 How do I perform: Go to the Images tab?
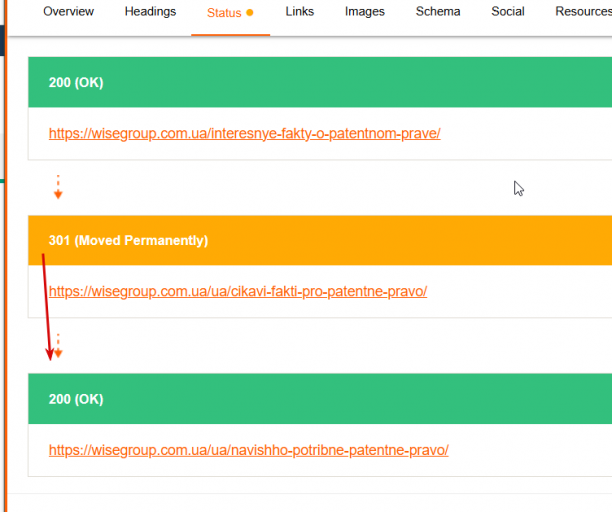point(365,12)
